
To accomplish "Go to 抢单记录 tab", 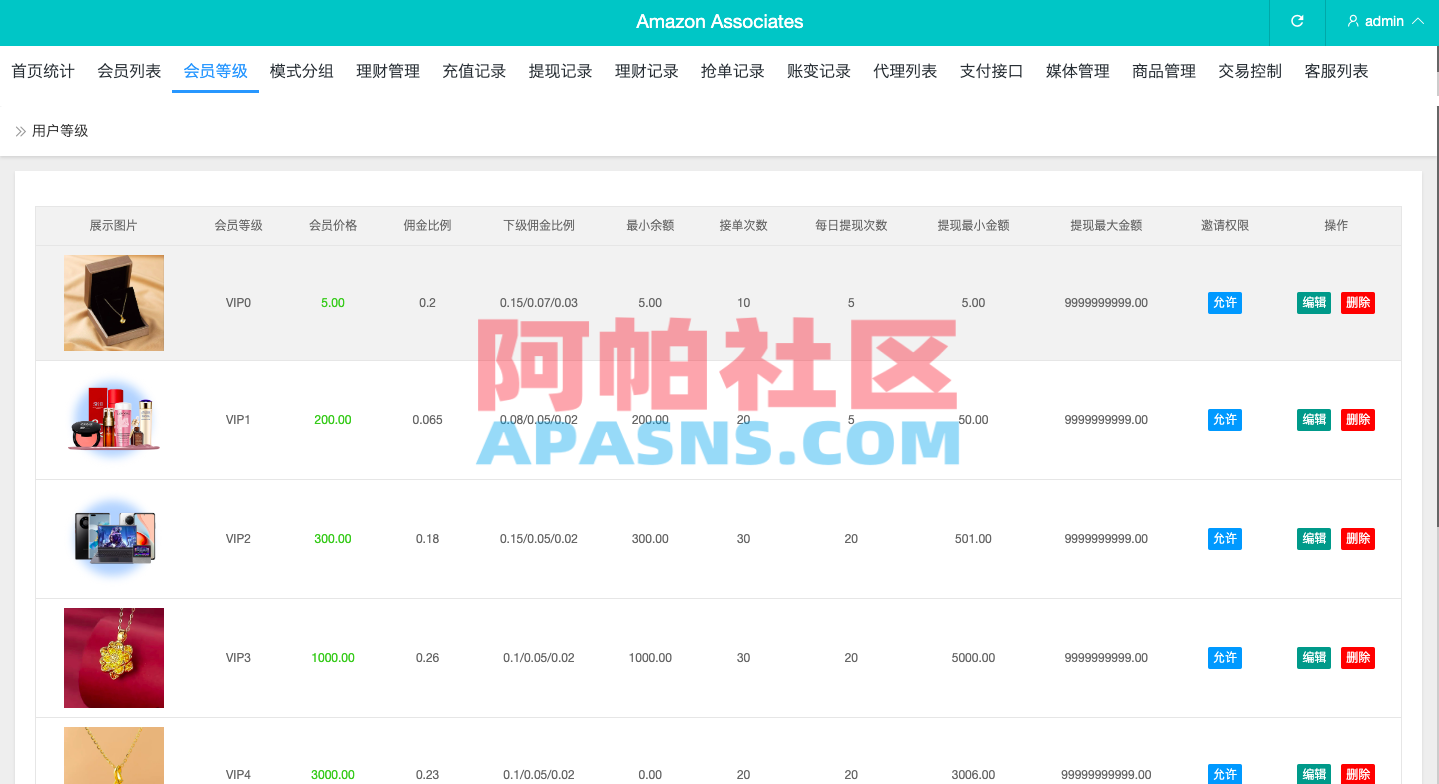I will (x=733, y=71).
